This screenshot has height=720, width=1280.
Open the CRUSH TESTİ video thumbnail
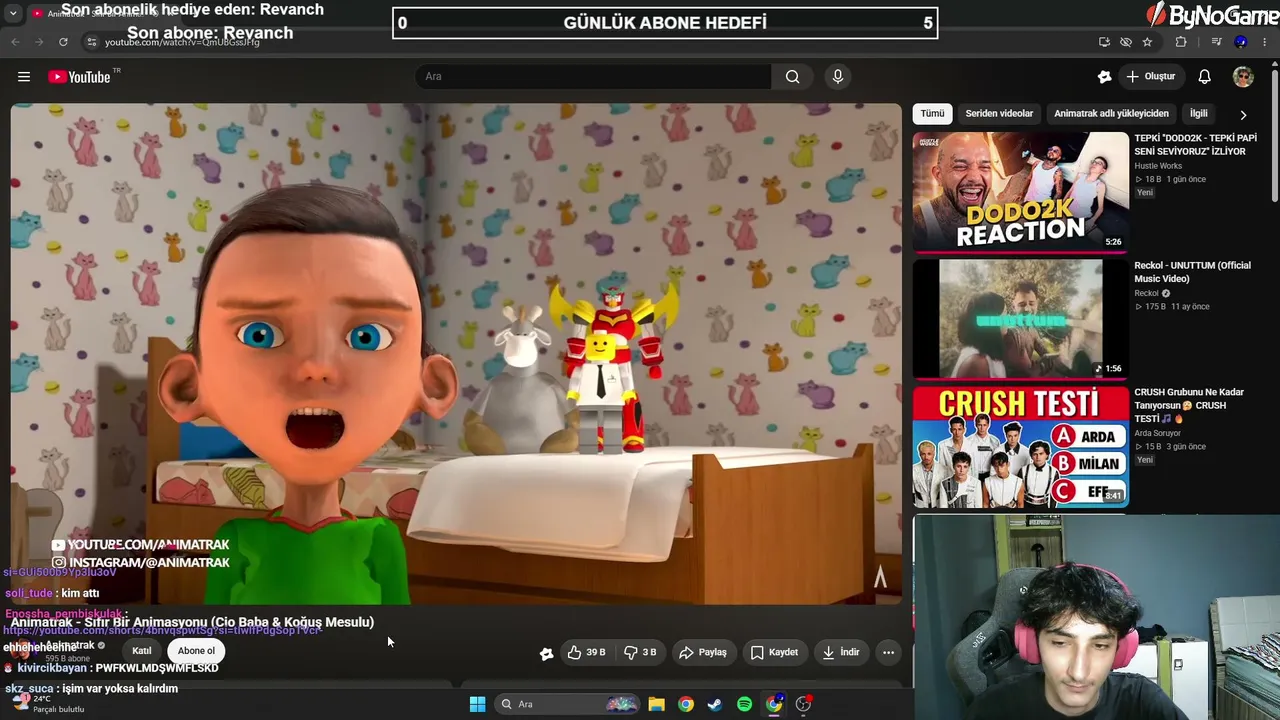[x=1020, y=446]
